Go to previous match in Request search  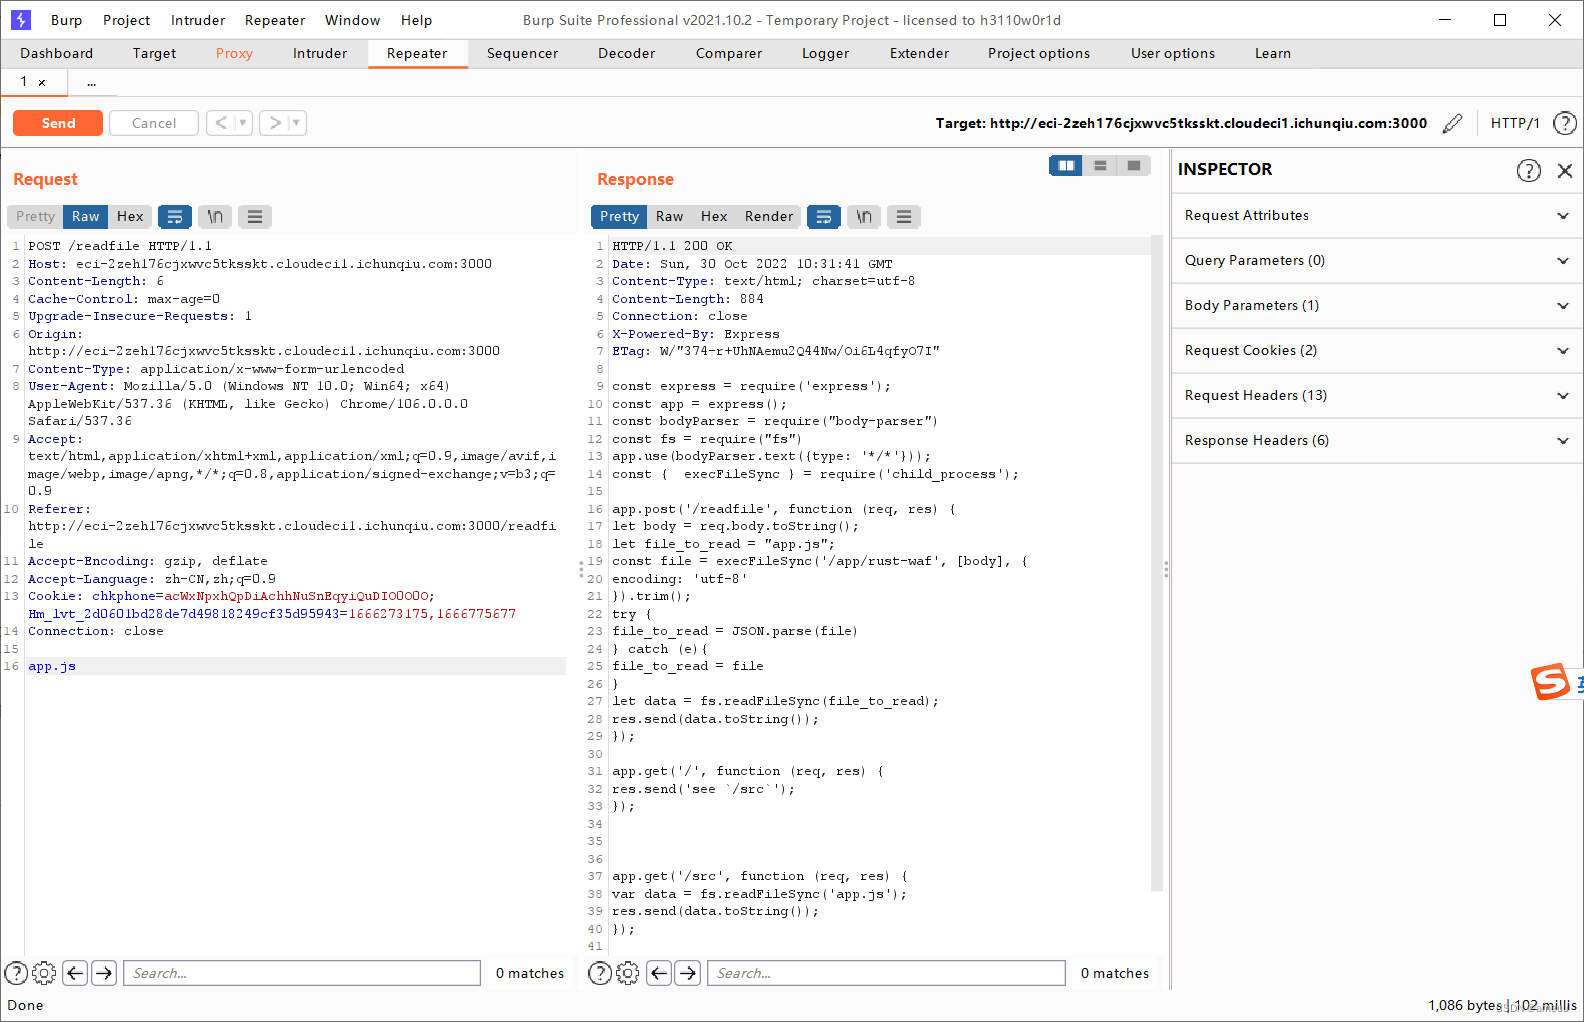tap(75, 973)
